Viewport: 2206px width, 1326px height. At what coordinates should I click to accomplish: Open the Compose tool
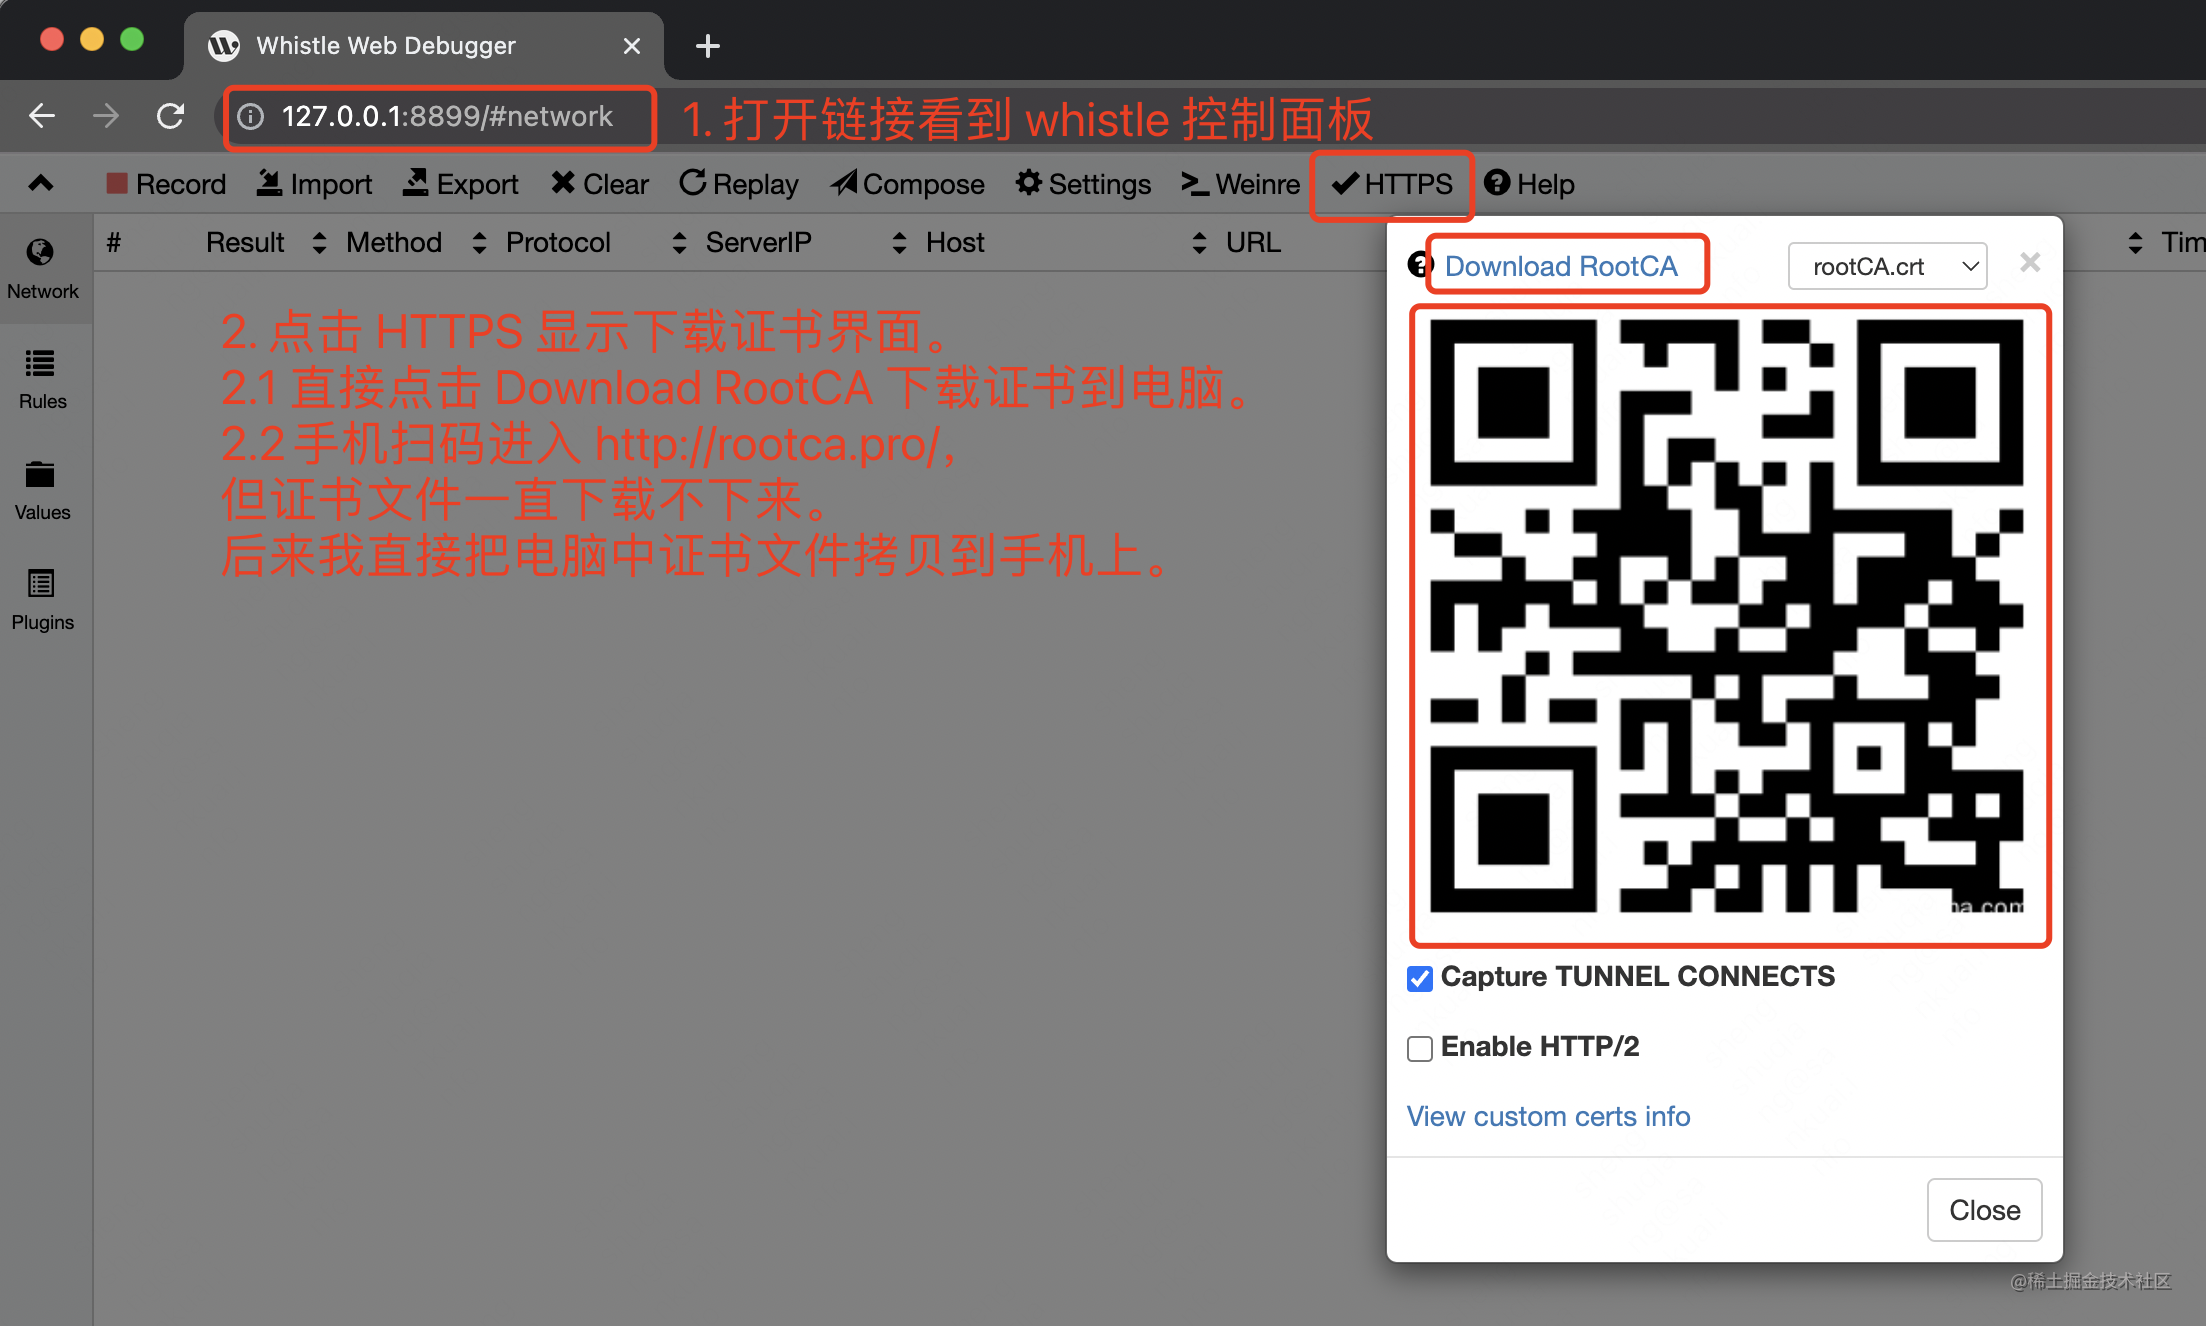(x=907, y=184)
